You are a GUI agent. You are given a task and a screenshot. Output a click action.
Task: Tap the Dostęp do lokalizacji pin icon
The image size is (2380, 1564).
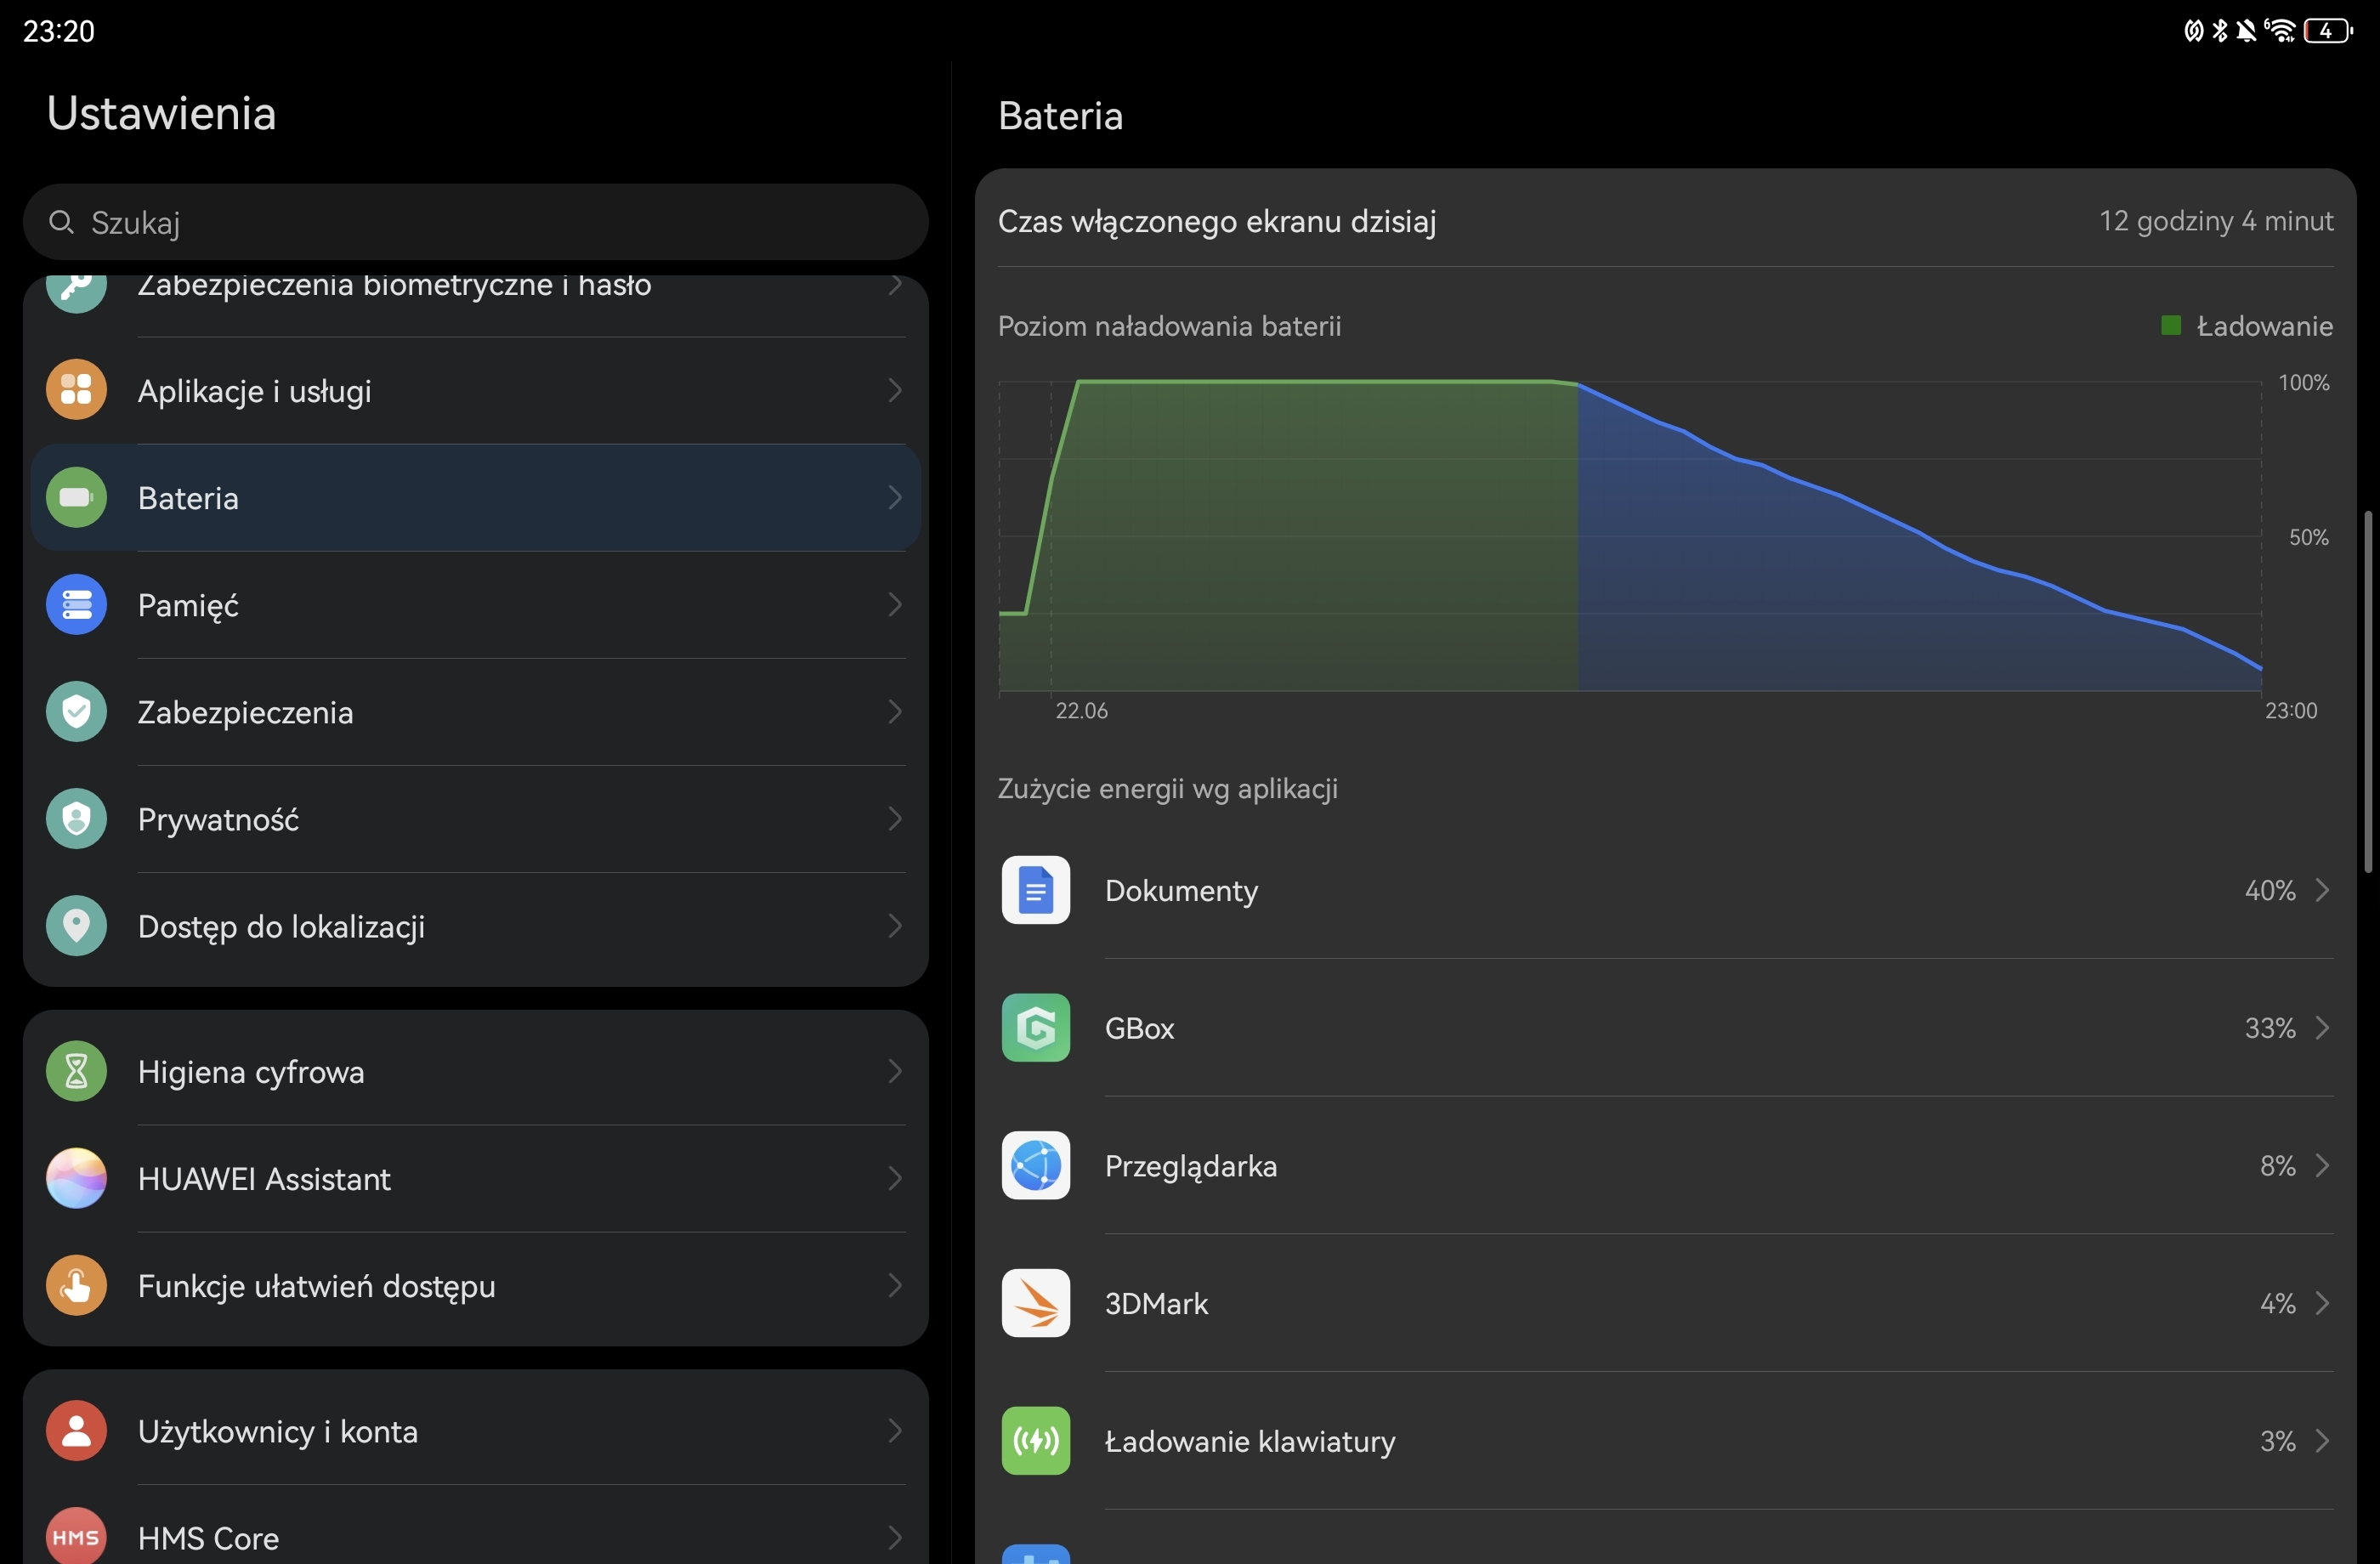click(76, 925)
